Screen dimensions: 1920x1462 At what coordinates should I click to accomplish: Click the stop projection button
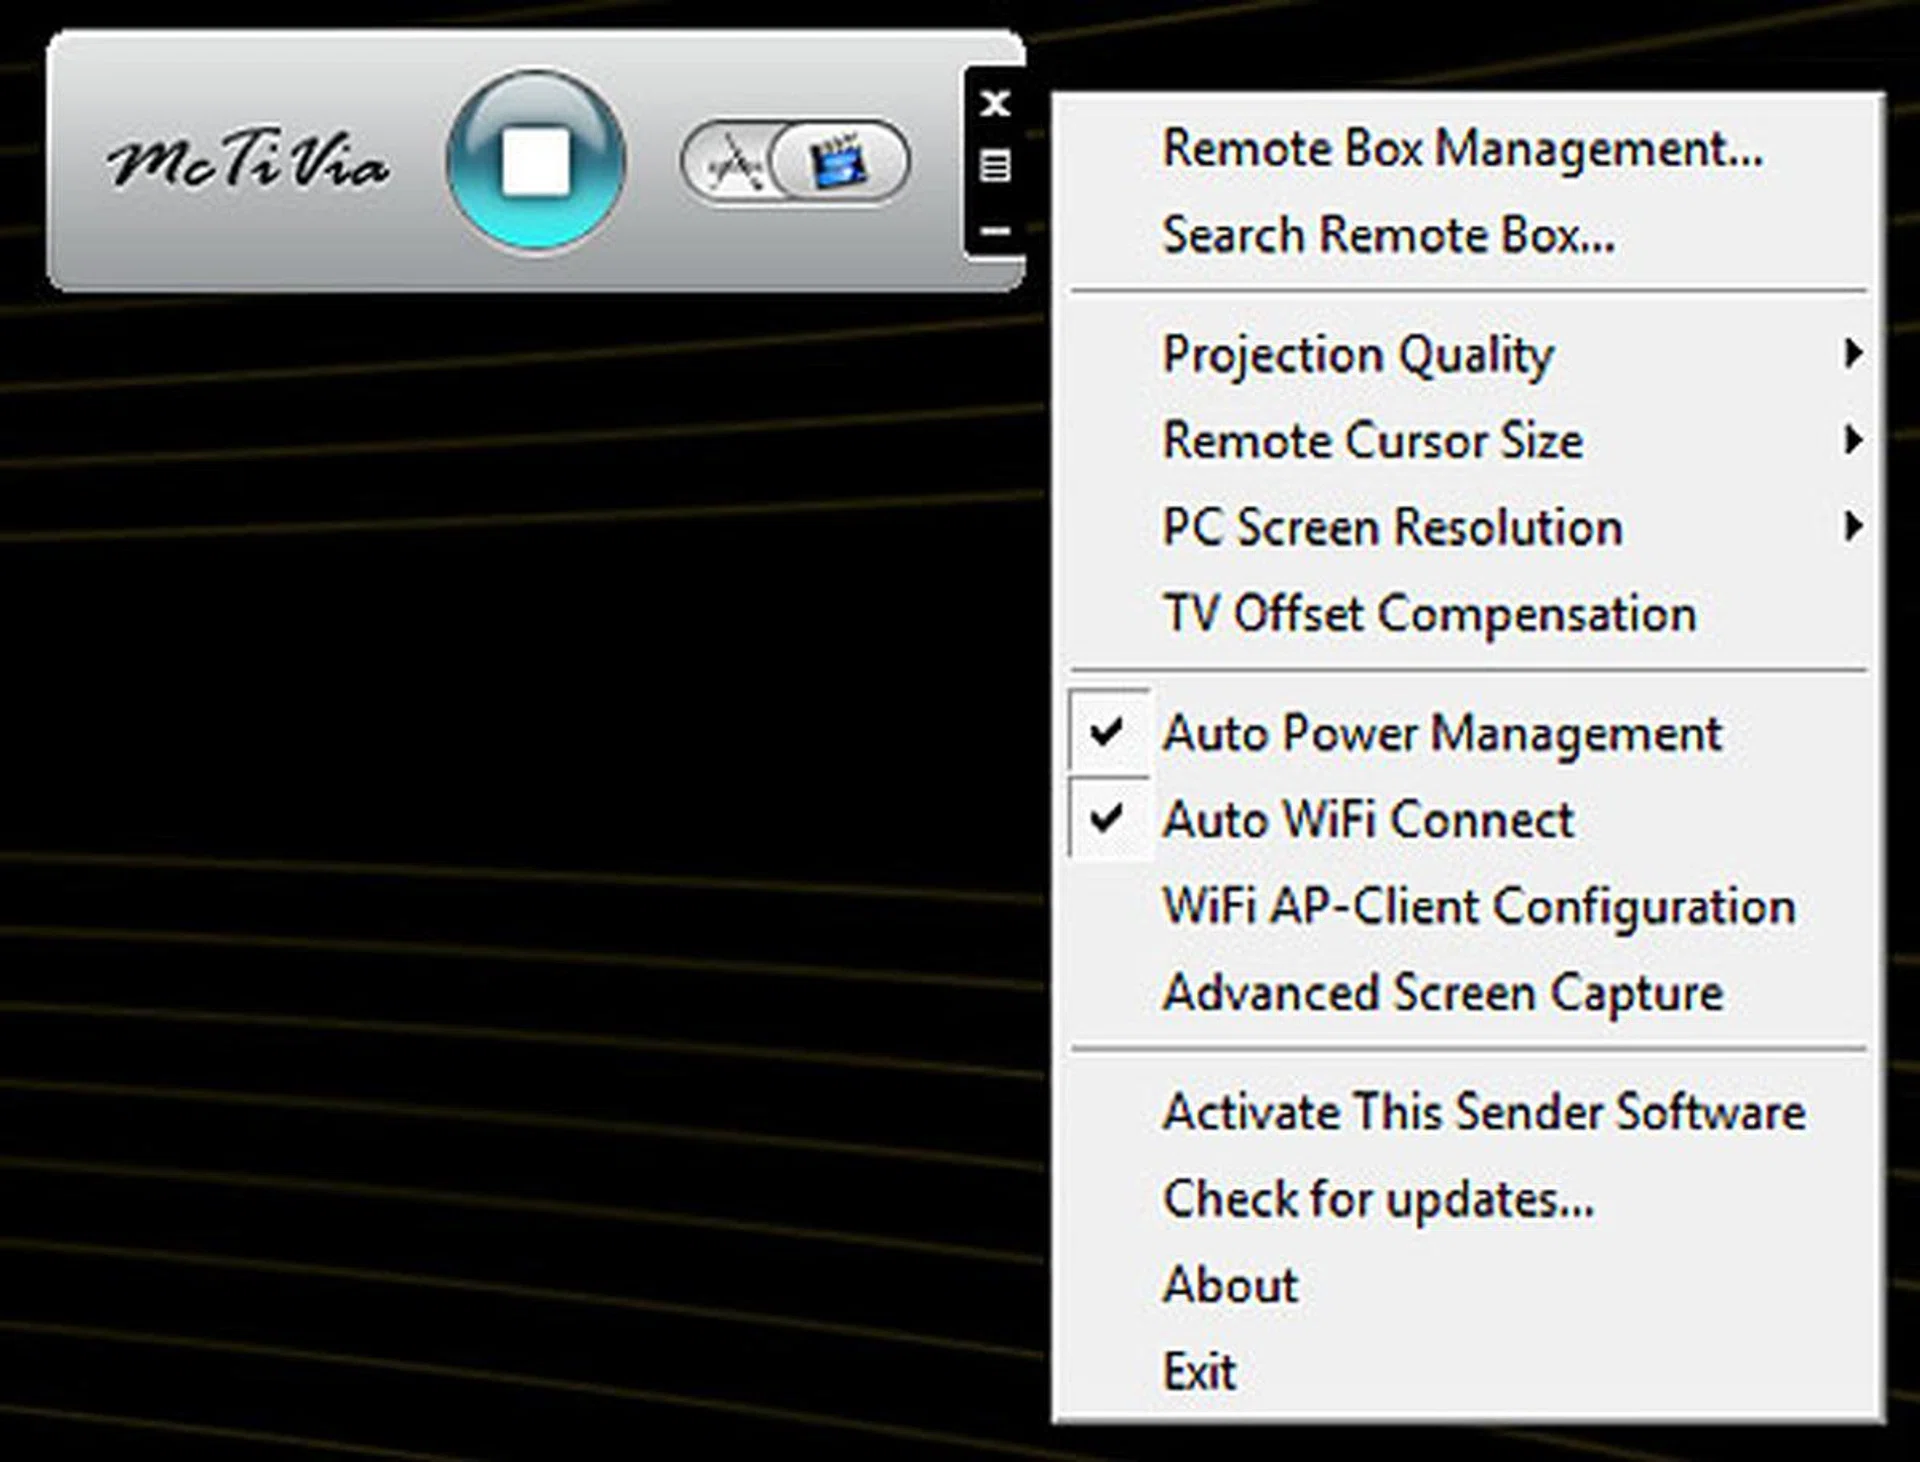pos(537,162)
